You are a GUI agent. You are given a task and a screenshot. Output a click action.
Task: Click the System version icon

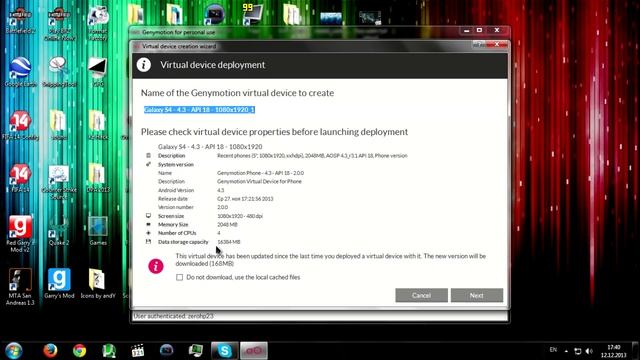[x=148, y=164]
